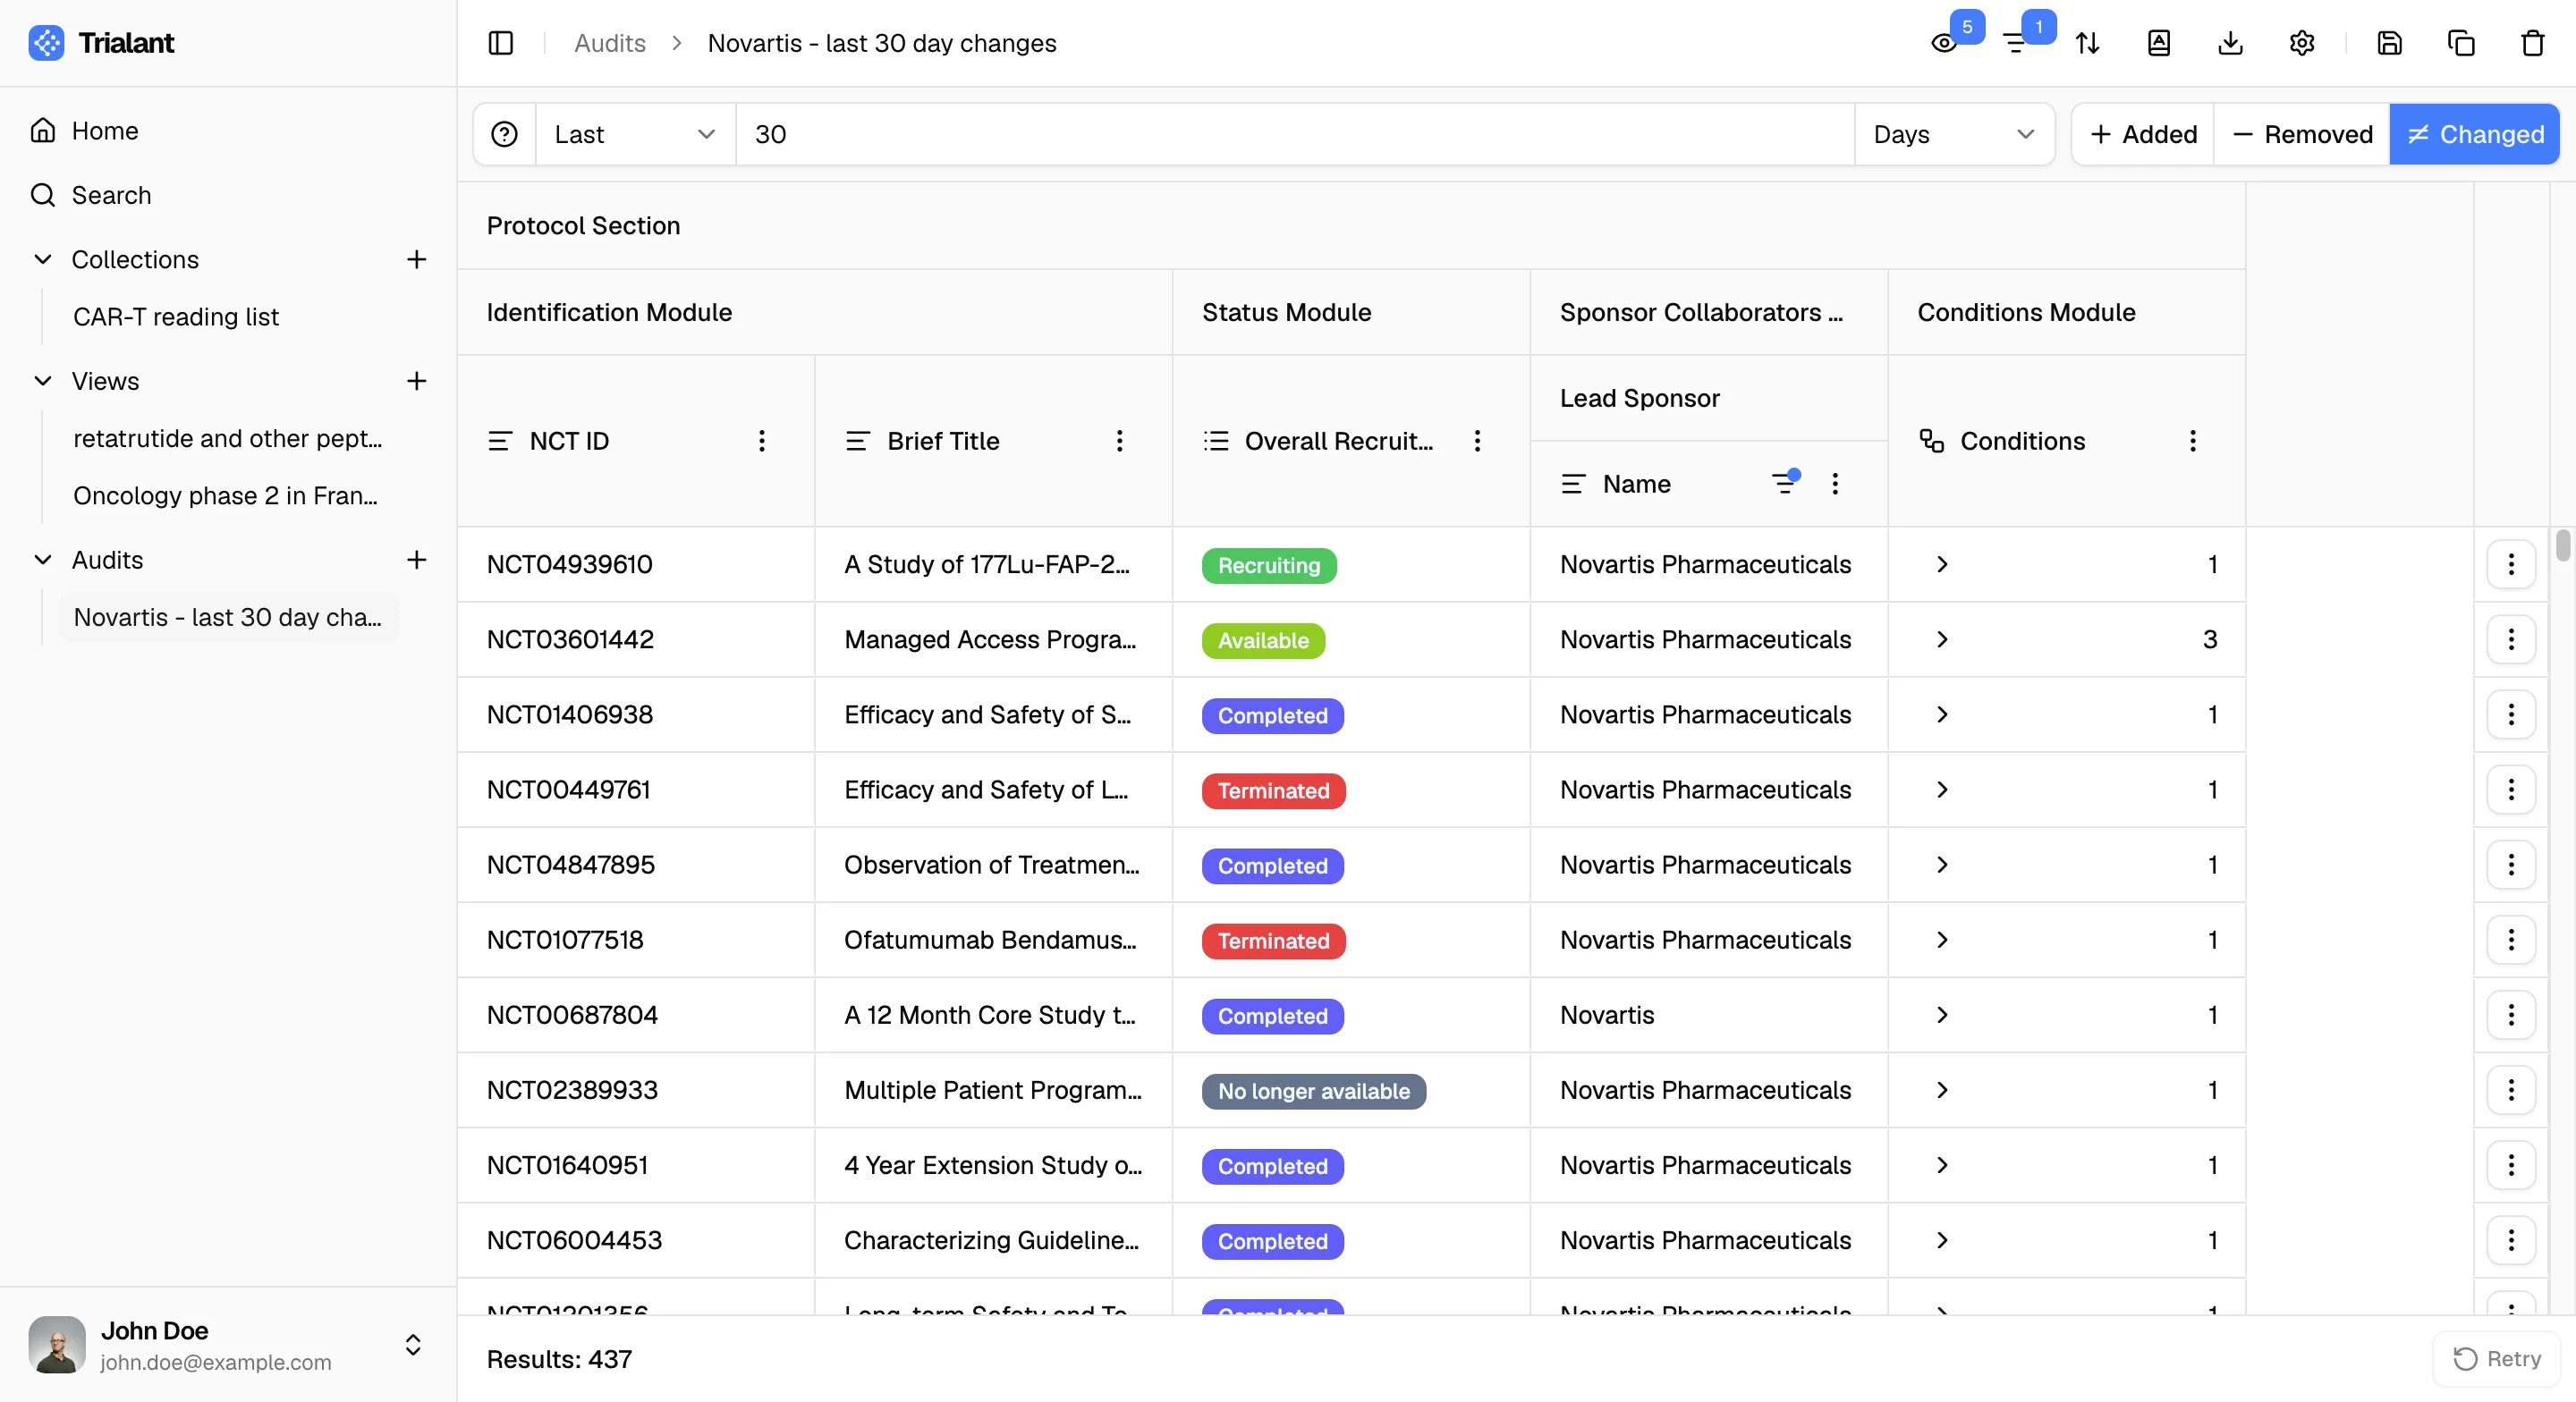Open the Last period dropdown

click(636, 134)
